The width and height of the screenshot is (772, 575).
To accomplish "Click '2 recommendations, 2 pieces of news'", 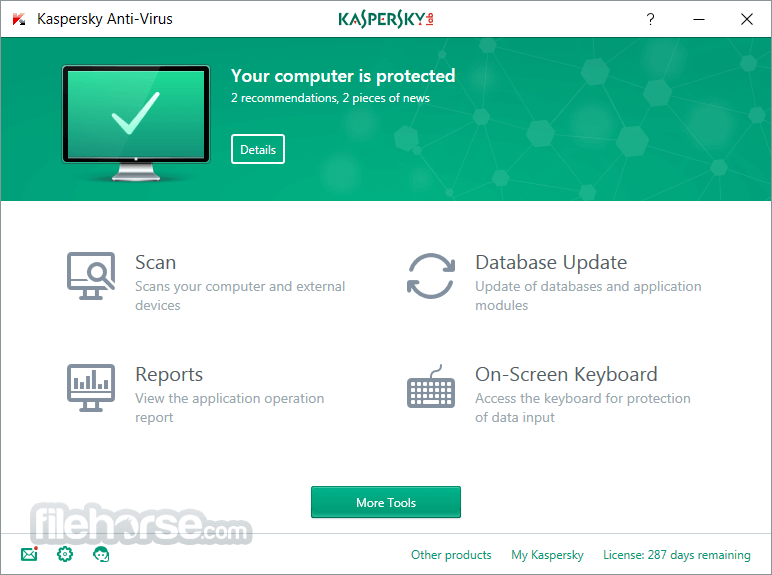I will coord(330,98).
